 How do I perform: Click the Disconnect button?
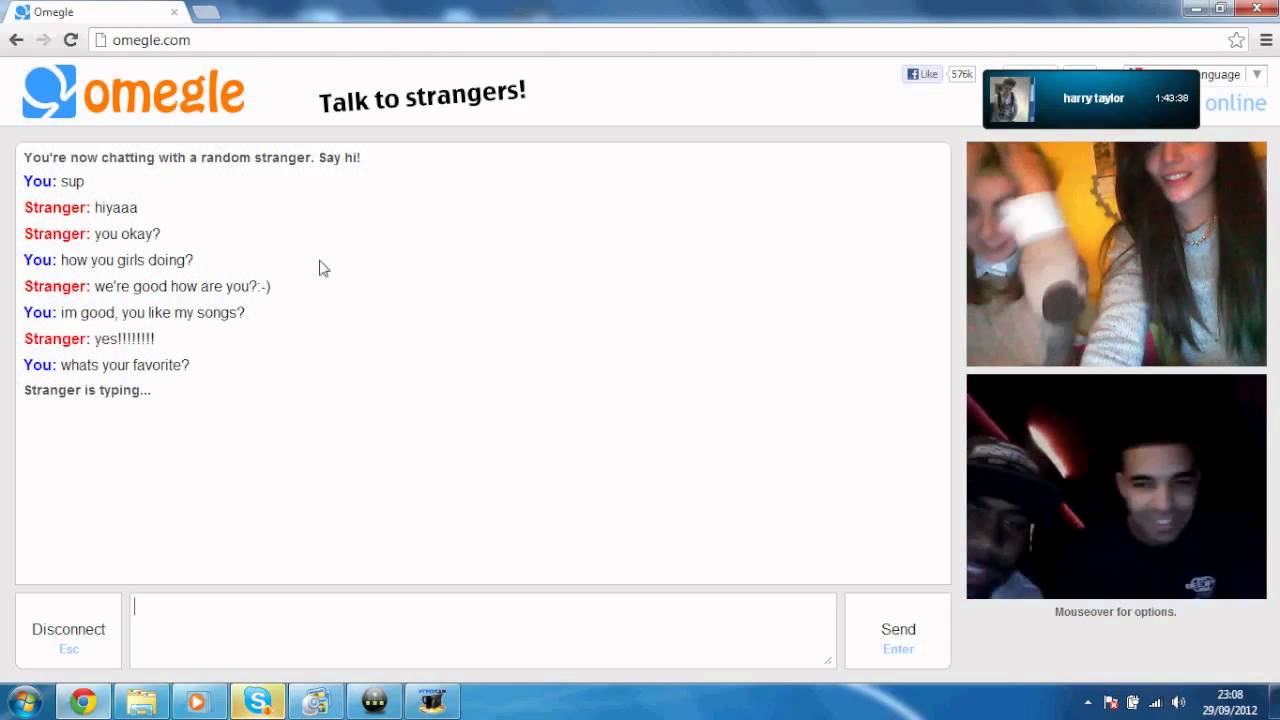(x=68, y=631)
